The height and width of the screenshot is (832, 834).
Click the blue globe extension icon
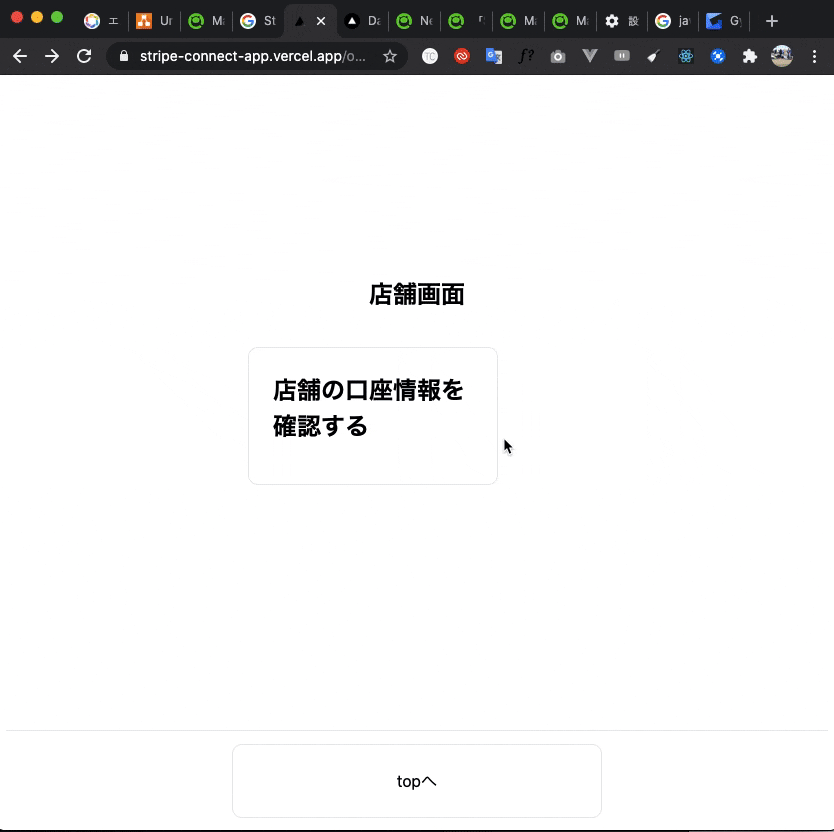[718, 56]
